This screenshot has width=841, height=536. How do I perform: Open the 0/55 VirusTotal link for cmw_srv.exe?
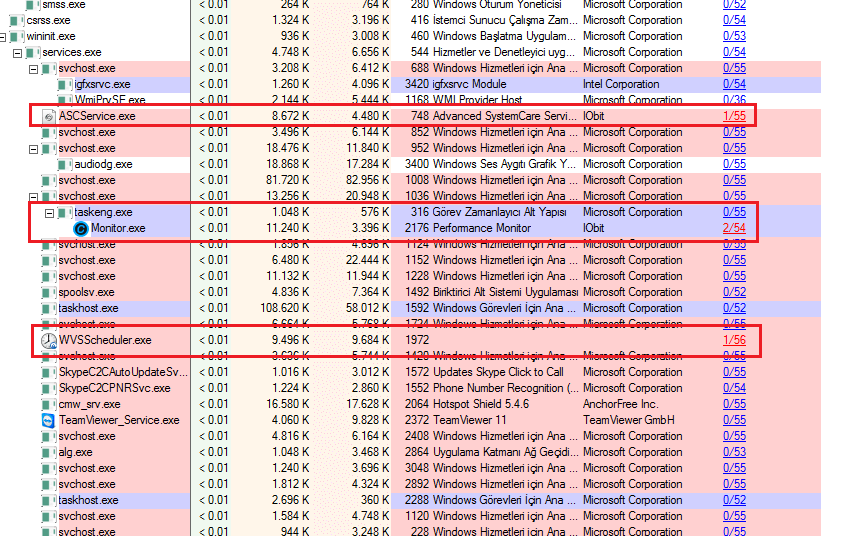click(x=734, y=404)
